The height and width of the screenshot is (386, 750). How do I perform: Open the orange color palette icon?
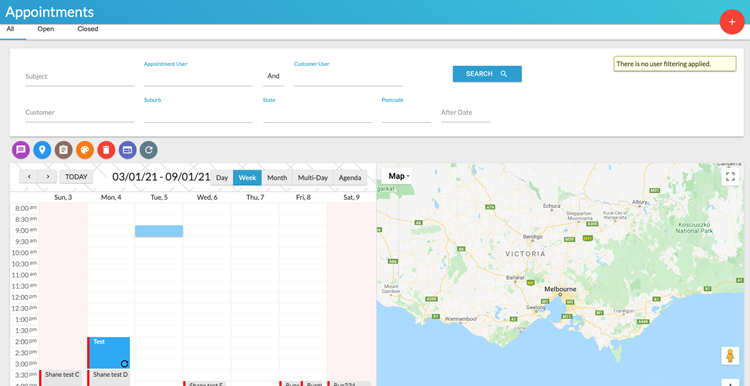coord(85,150)
